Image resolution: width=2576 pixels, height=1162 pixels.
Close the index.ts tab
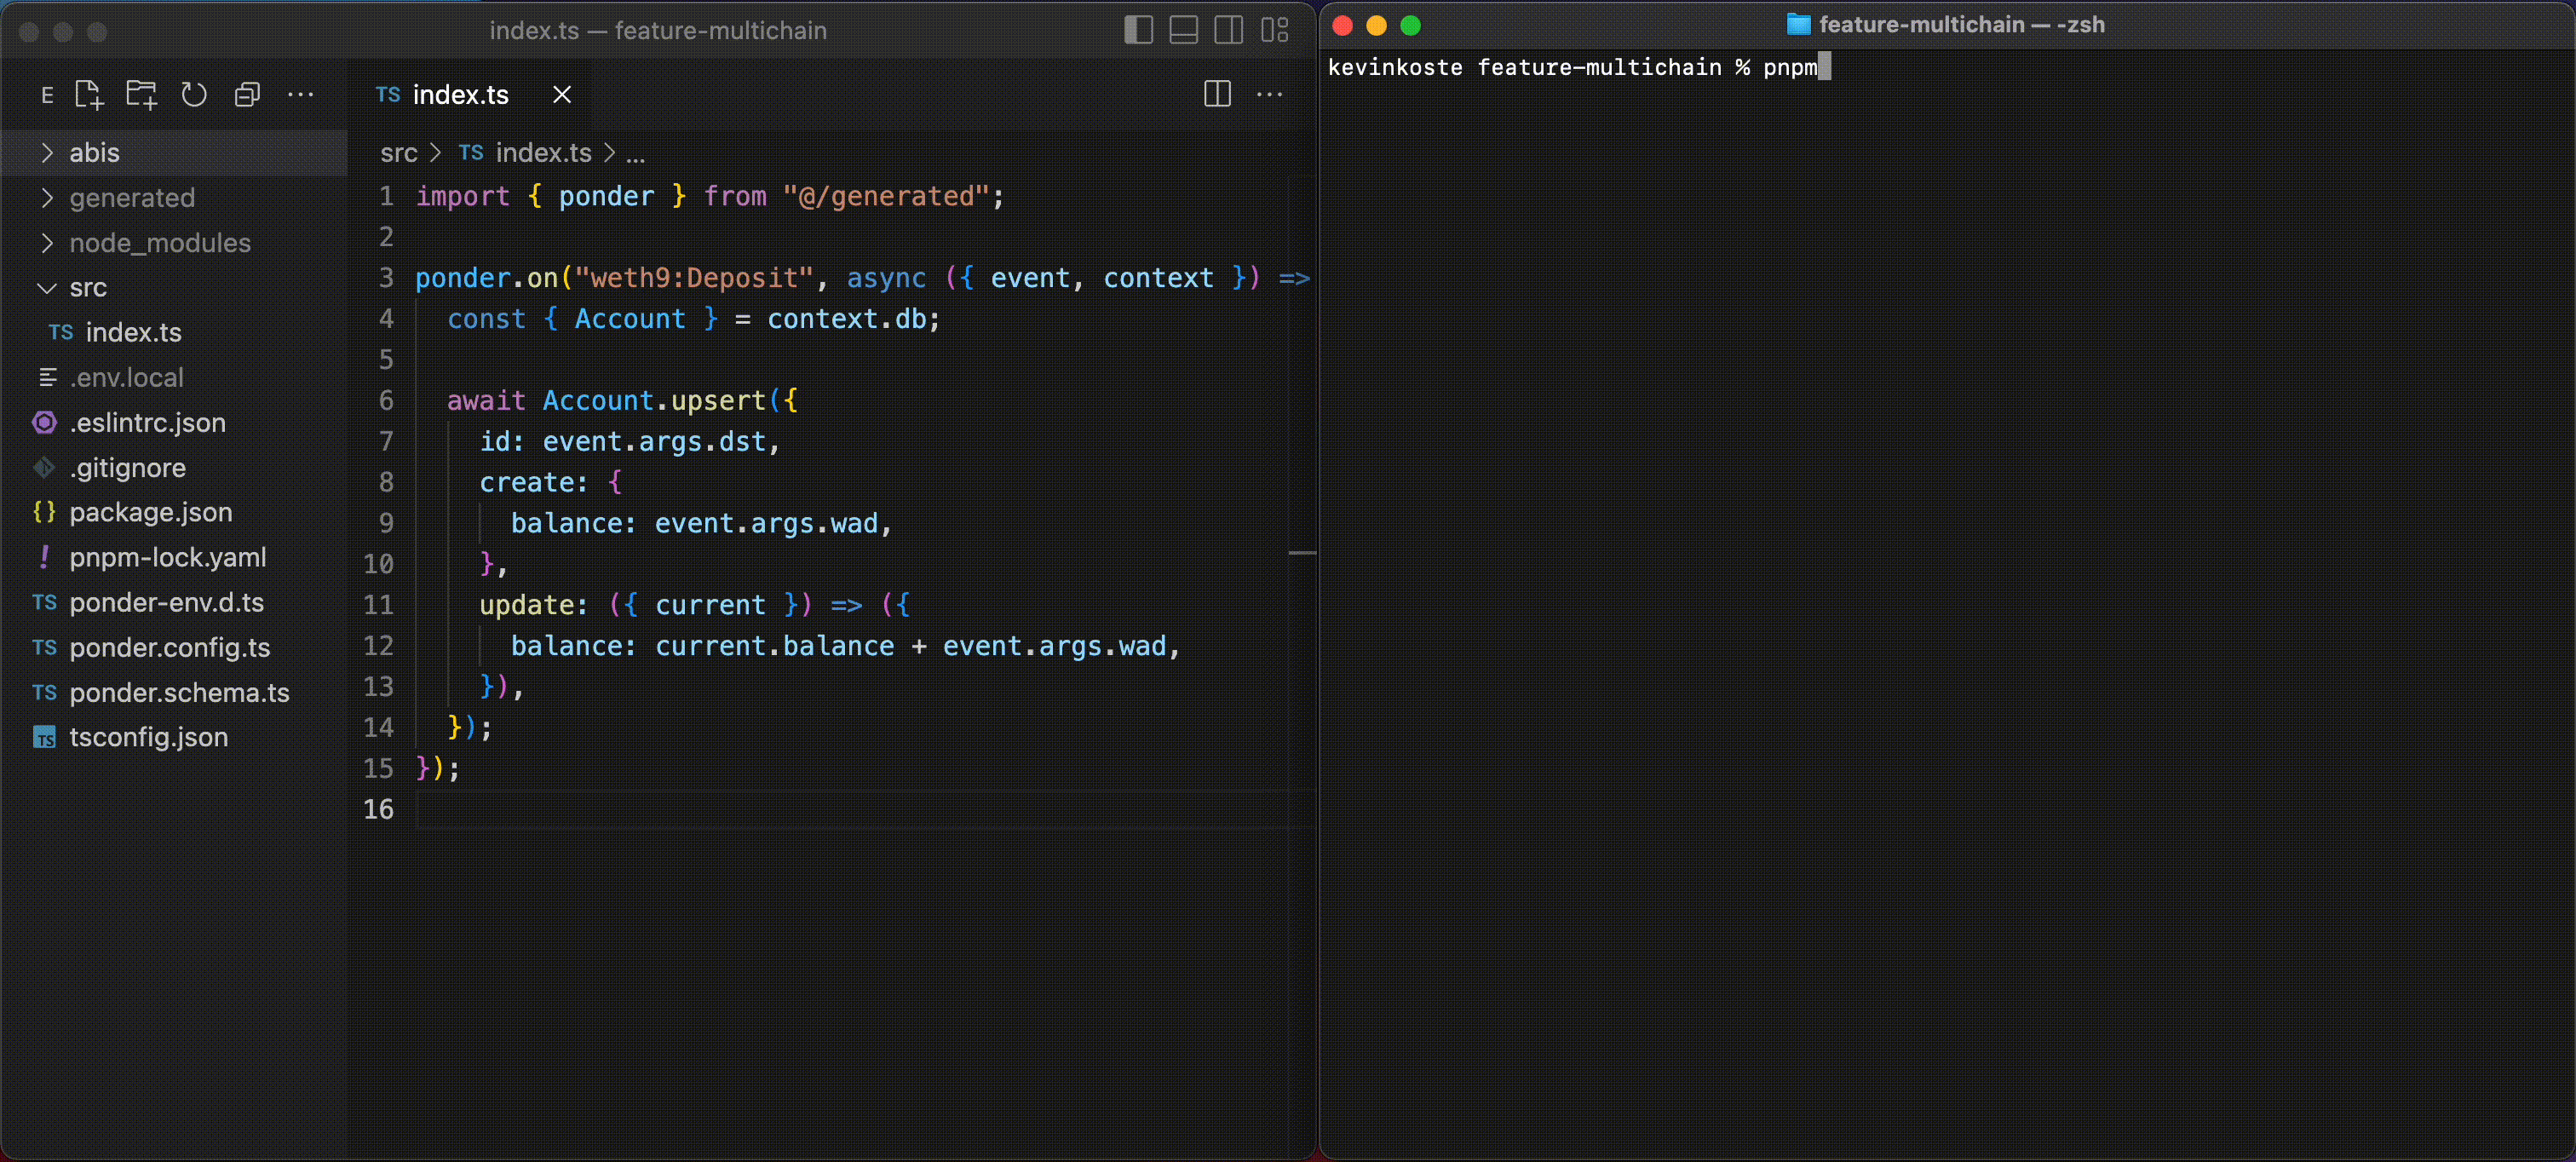tap(561, 94)
